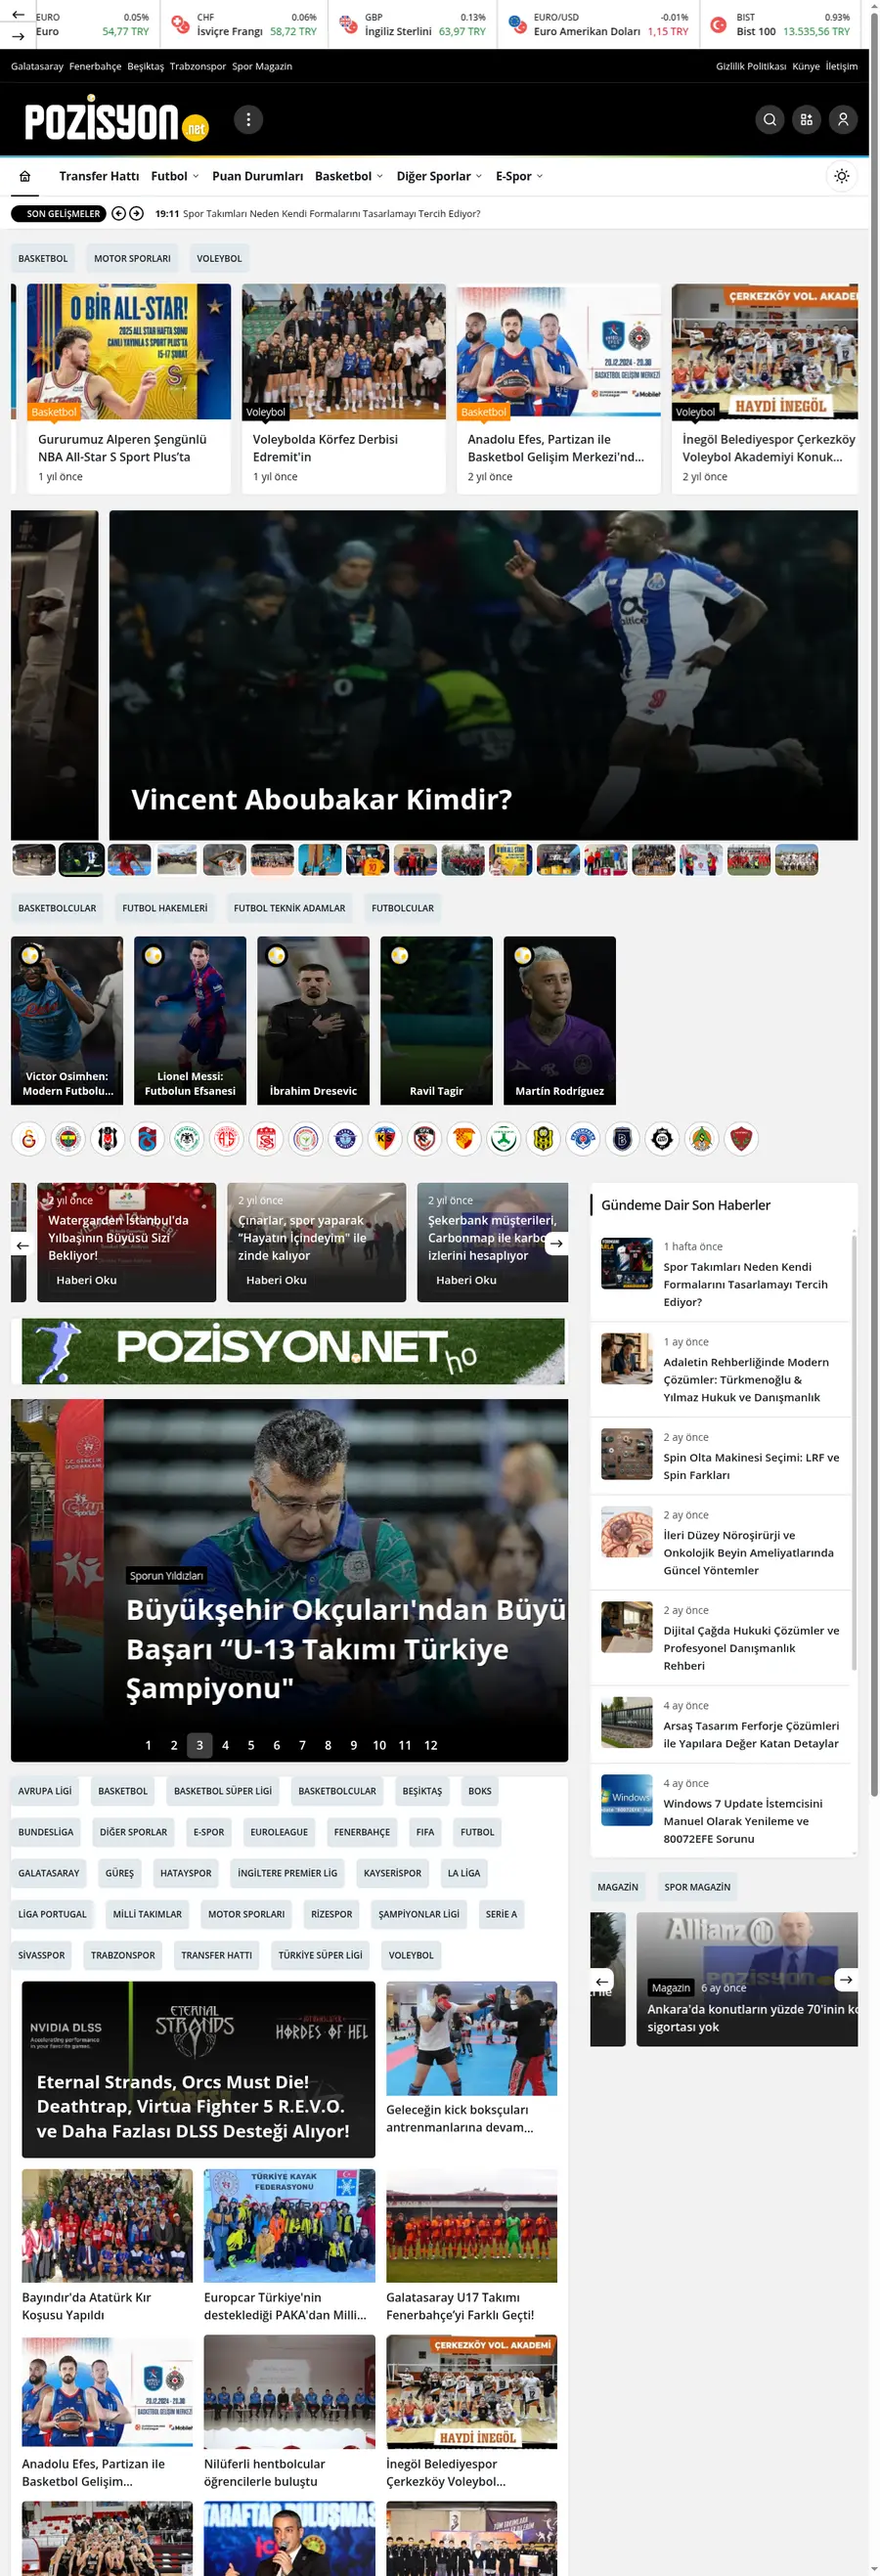Screen dimensions: 880x2576
Task: Select the Yeni Malatyaspor club logo
Action: (x=543, y=1138)
